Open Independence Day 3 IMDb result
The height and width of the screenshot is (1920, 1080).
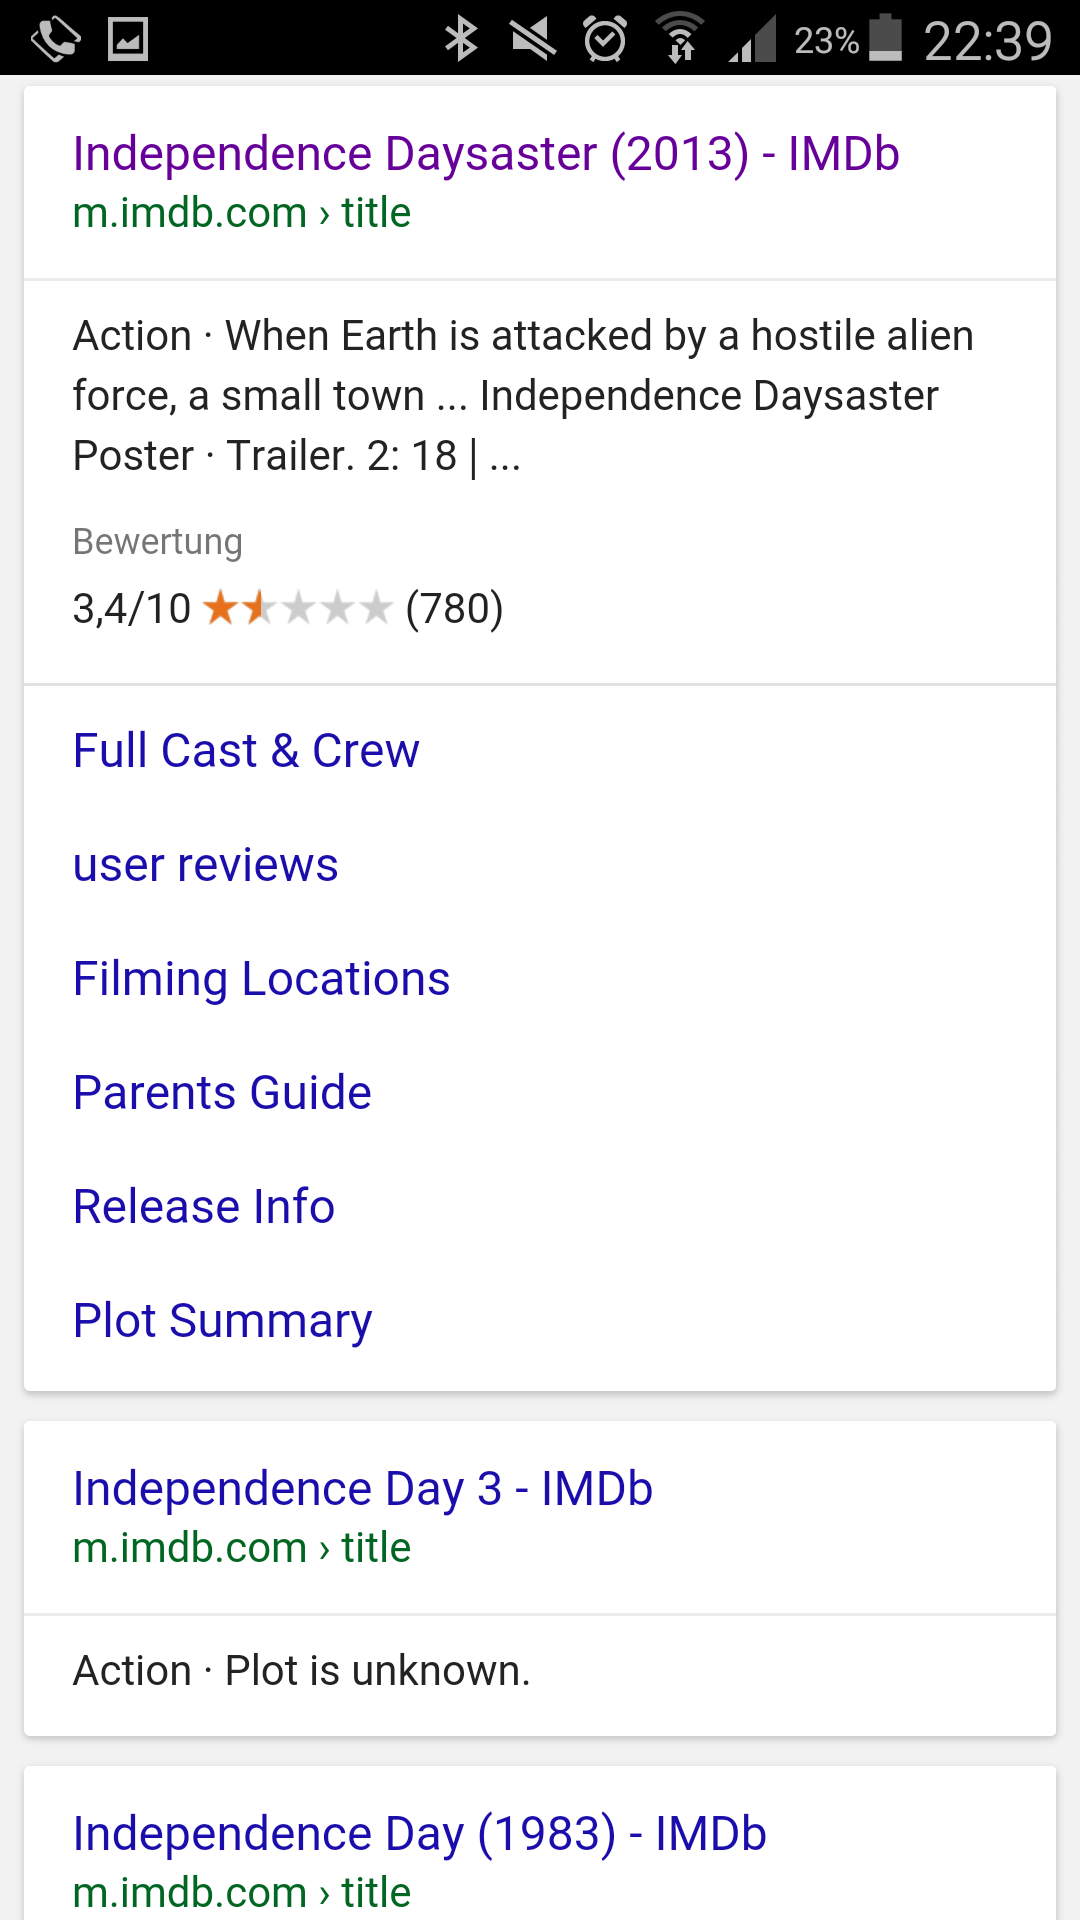(x=362, y=1489)
